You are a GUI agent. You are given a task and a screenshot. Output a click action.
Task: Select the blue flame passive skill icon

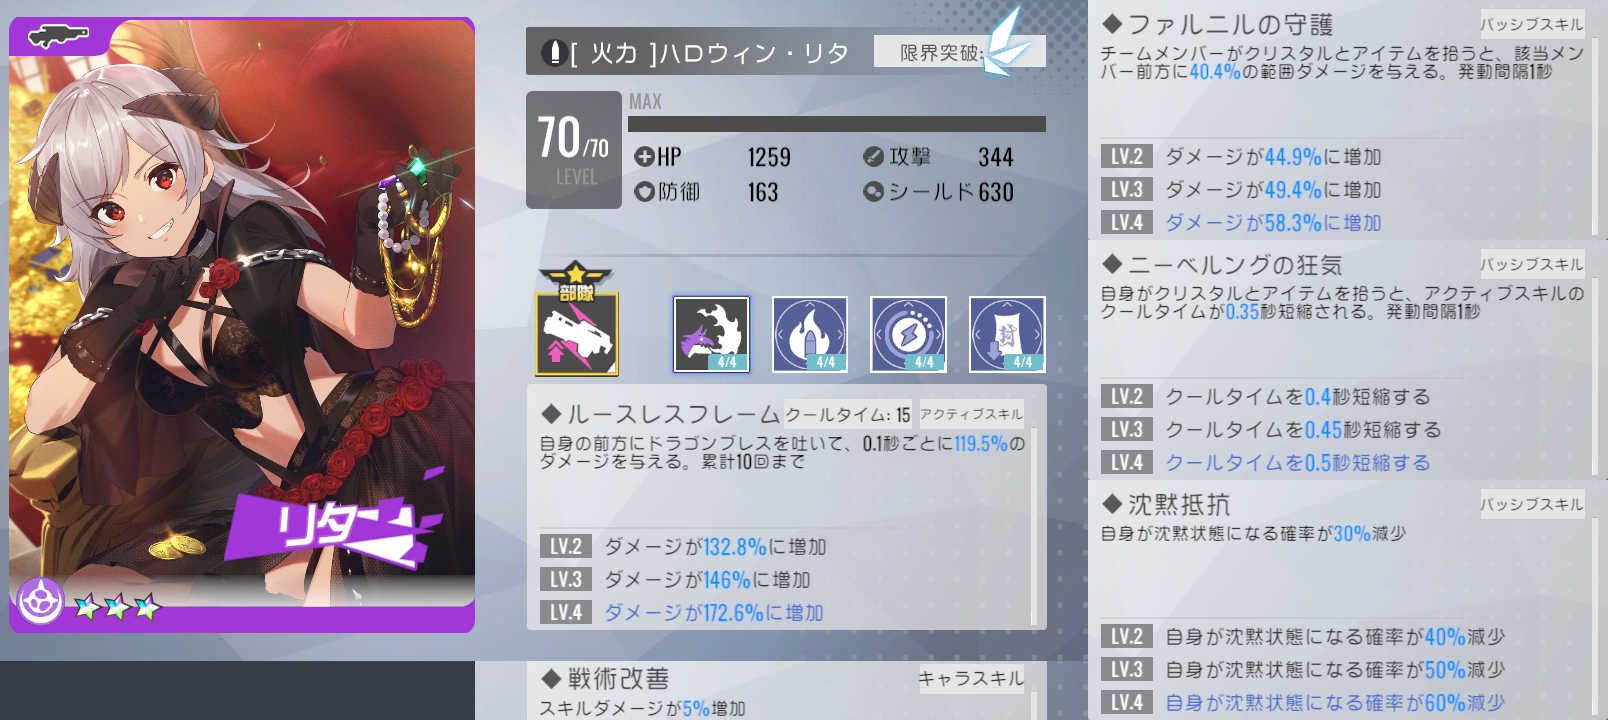tap(810, 334)
